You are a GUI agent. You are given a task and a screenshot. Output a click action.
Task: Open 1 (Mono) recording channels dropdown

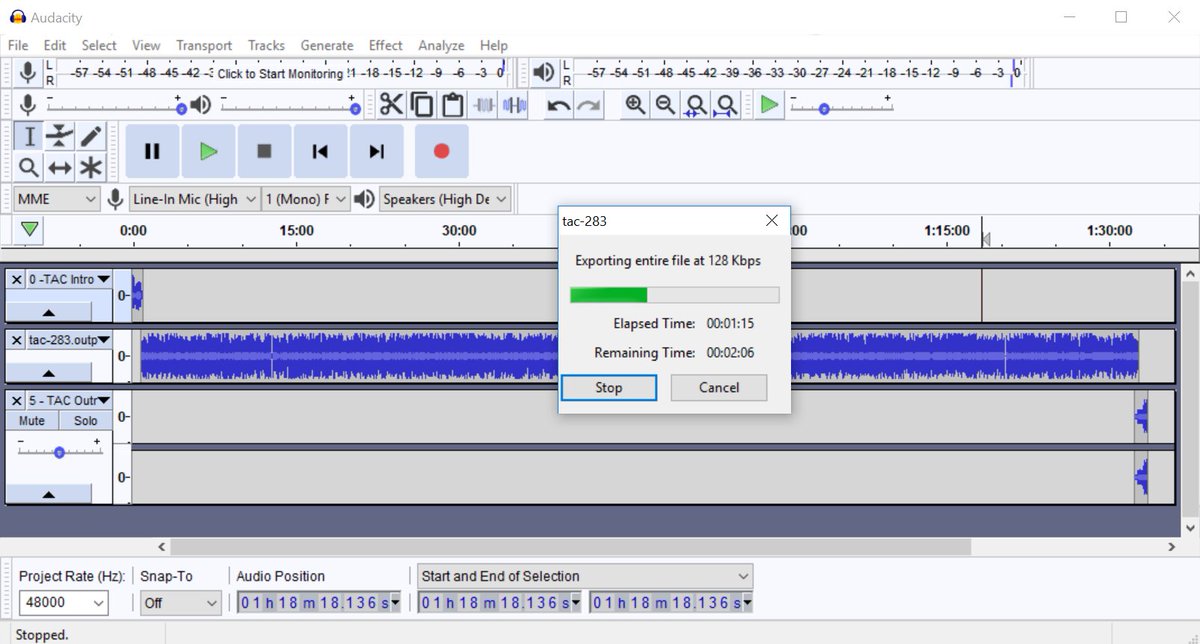tap(305, 199)
